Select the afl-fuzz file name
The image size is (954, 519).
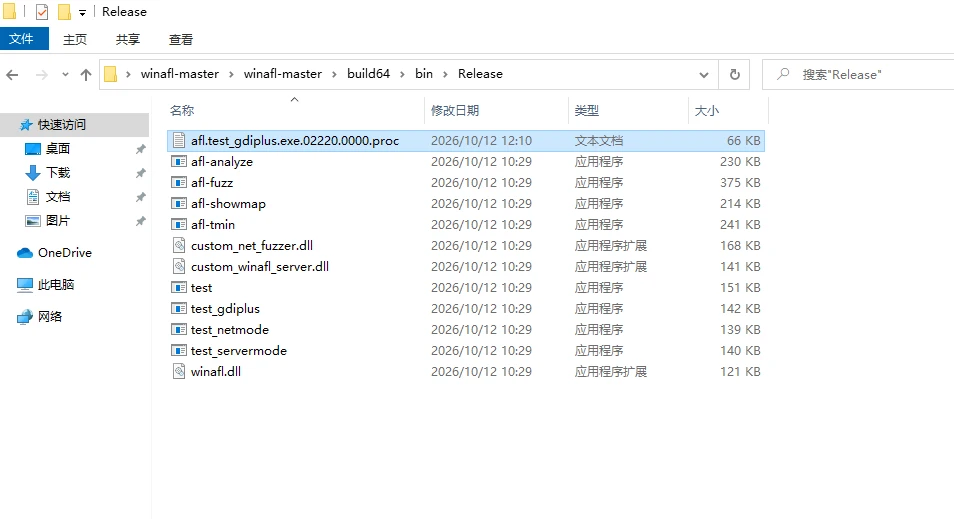click(212, 183)
